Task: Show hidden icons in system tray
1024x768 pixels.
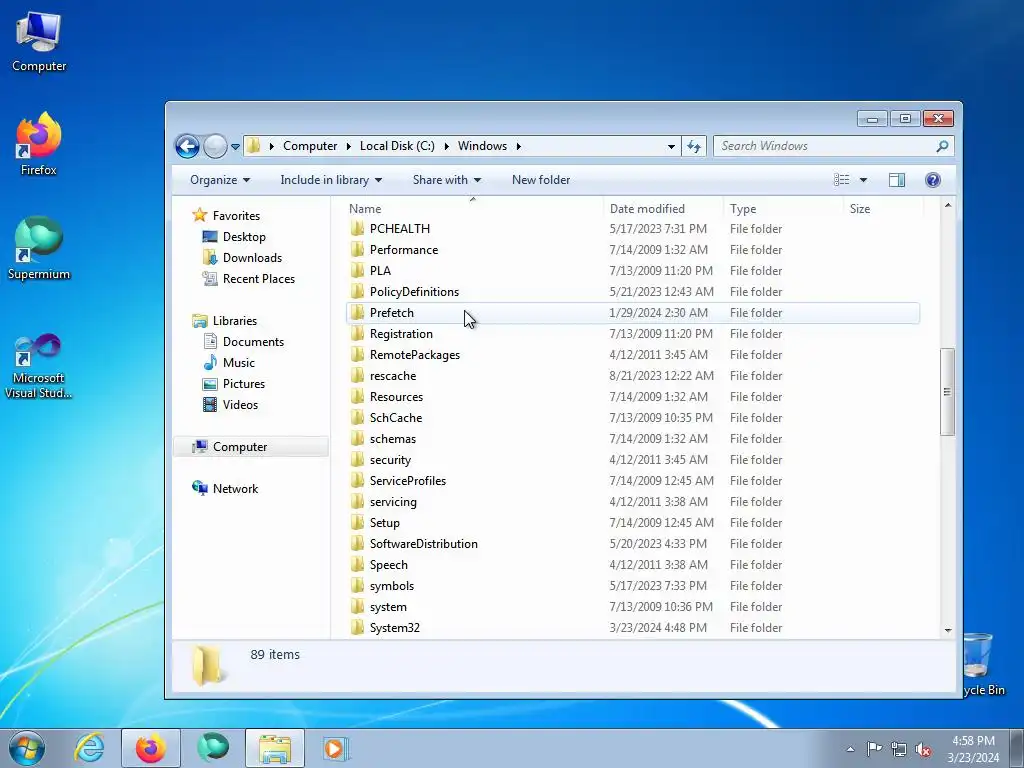Action: click(x=850, y=749)
